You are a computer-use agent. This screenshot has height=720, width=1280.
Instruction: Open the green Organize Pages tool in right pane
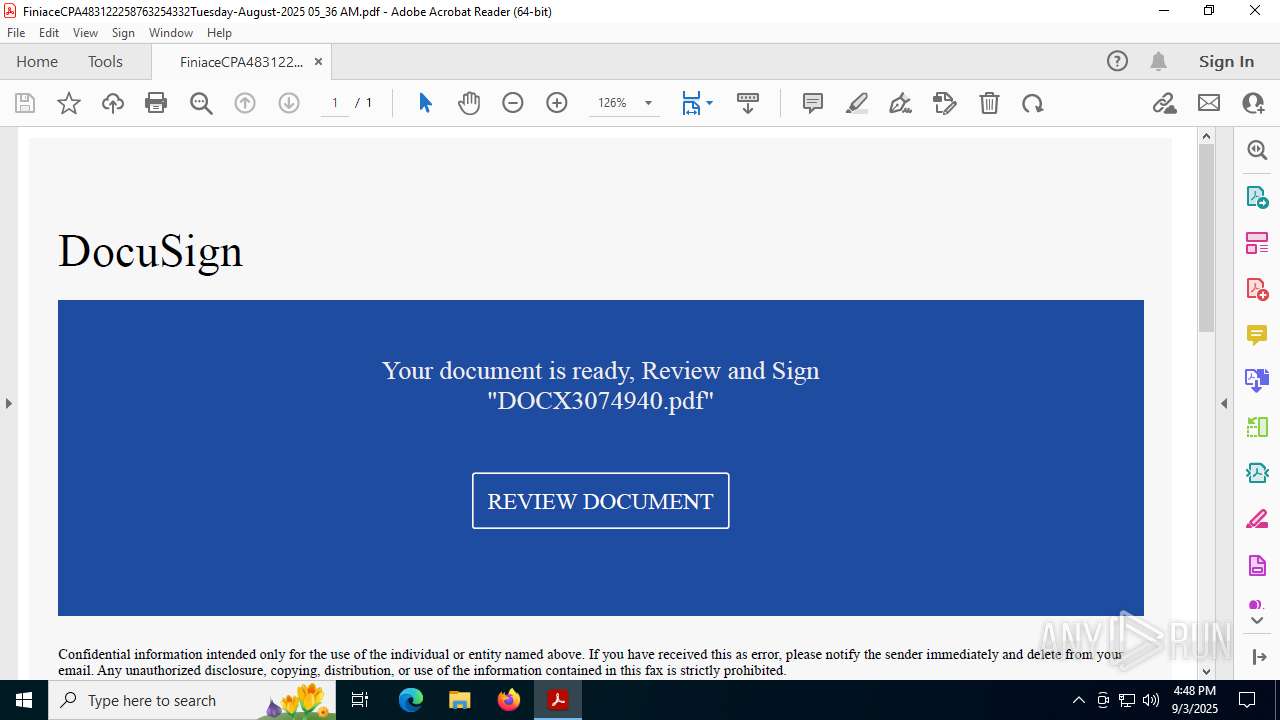click(x=1257, y=426)
